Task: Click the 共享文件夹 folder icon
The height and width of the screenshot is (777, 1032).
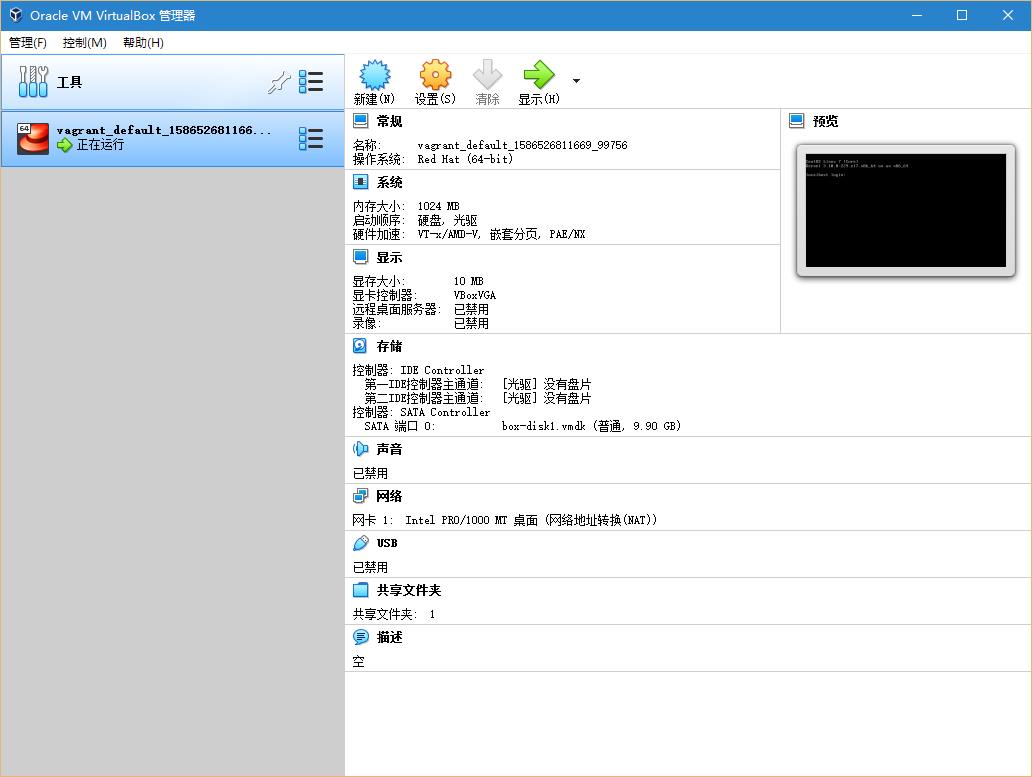Action: click(x=361, y=589)
